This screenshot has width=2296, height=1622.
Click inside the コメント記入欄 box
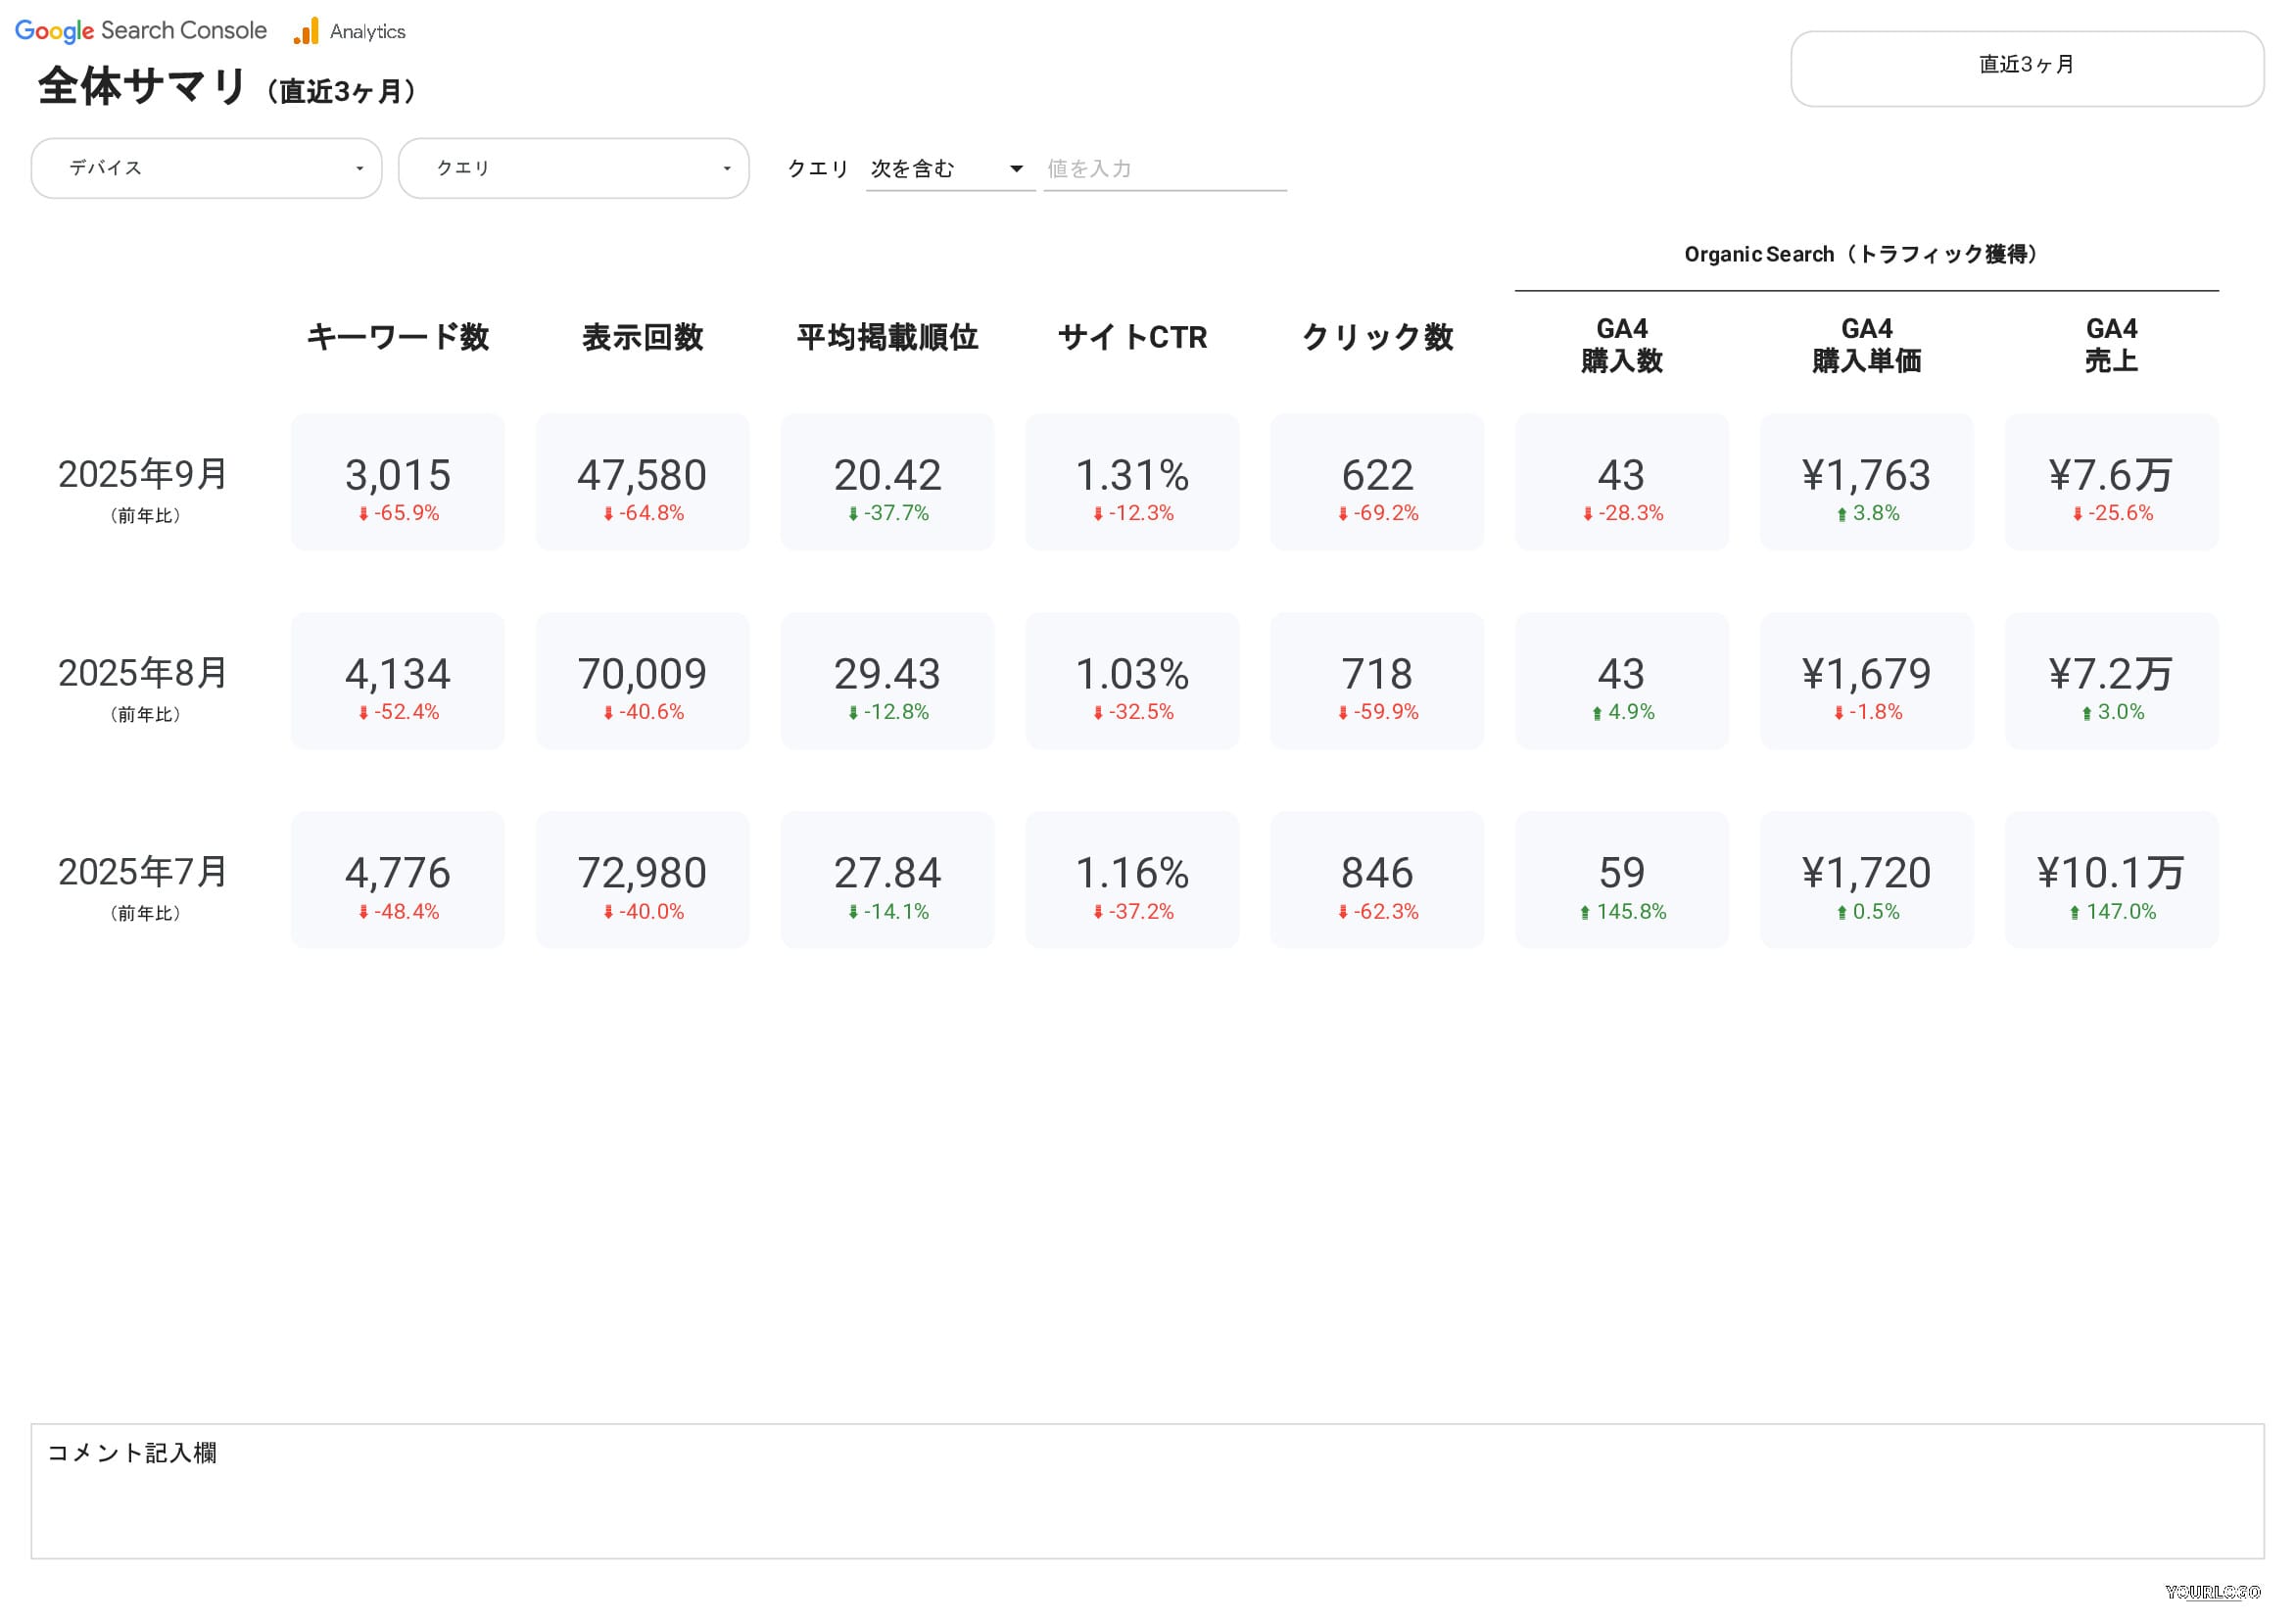(x=1146, y=1492)
